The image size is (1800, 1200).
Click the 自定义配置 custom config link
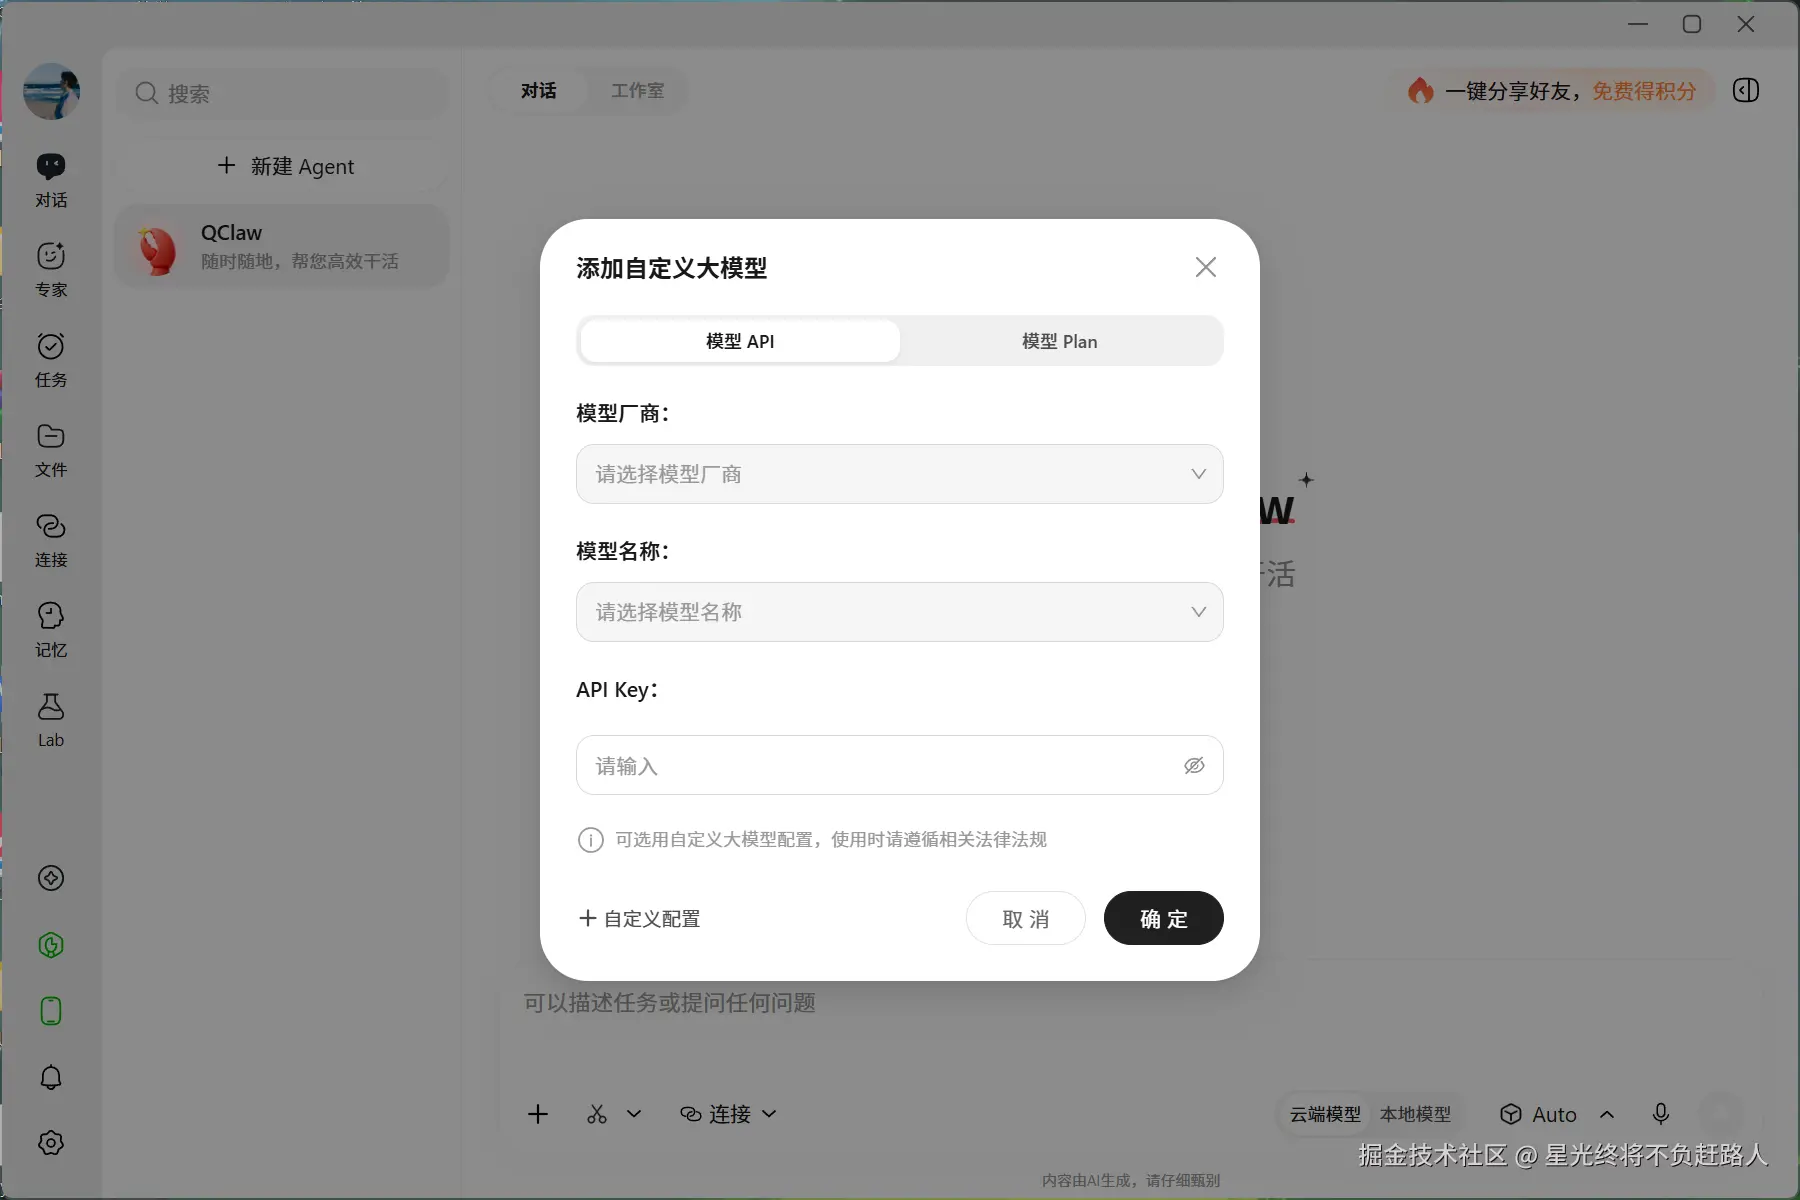[x=640, y=918]
